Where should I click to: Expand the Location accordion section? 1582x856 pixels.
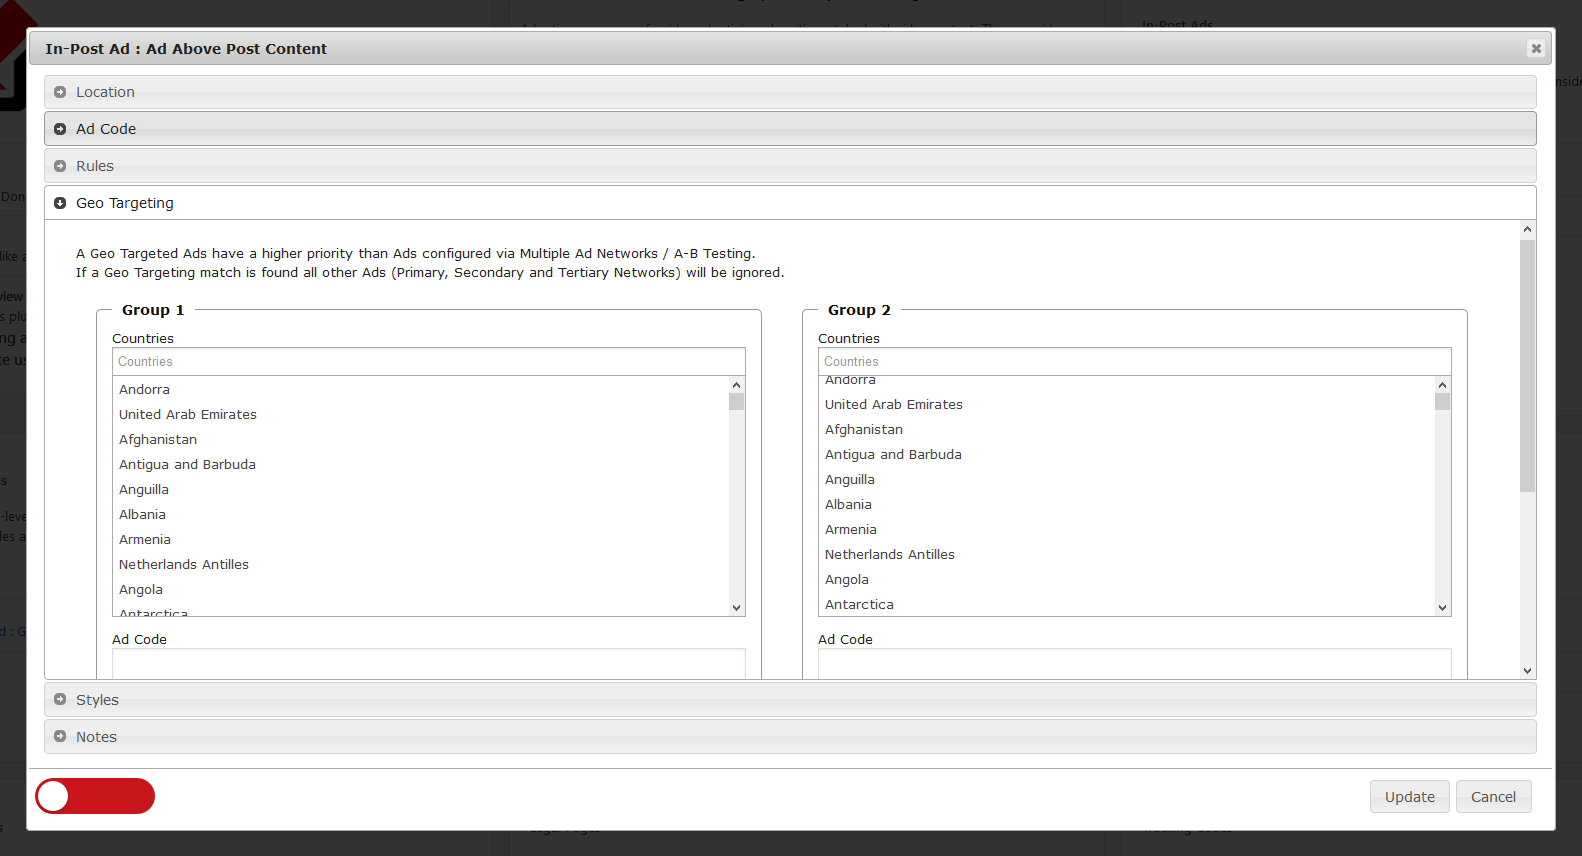point(790,92)
